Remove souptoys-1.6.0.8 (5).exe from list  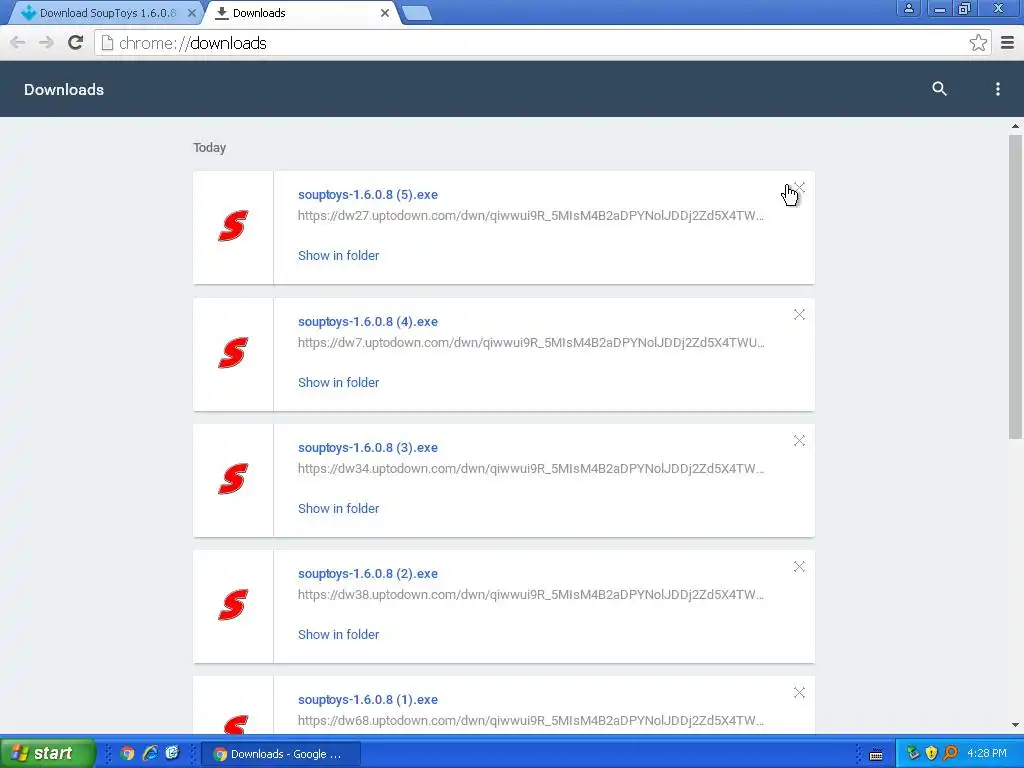tap(799, 188)
